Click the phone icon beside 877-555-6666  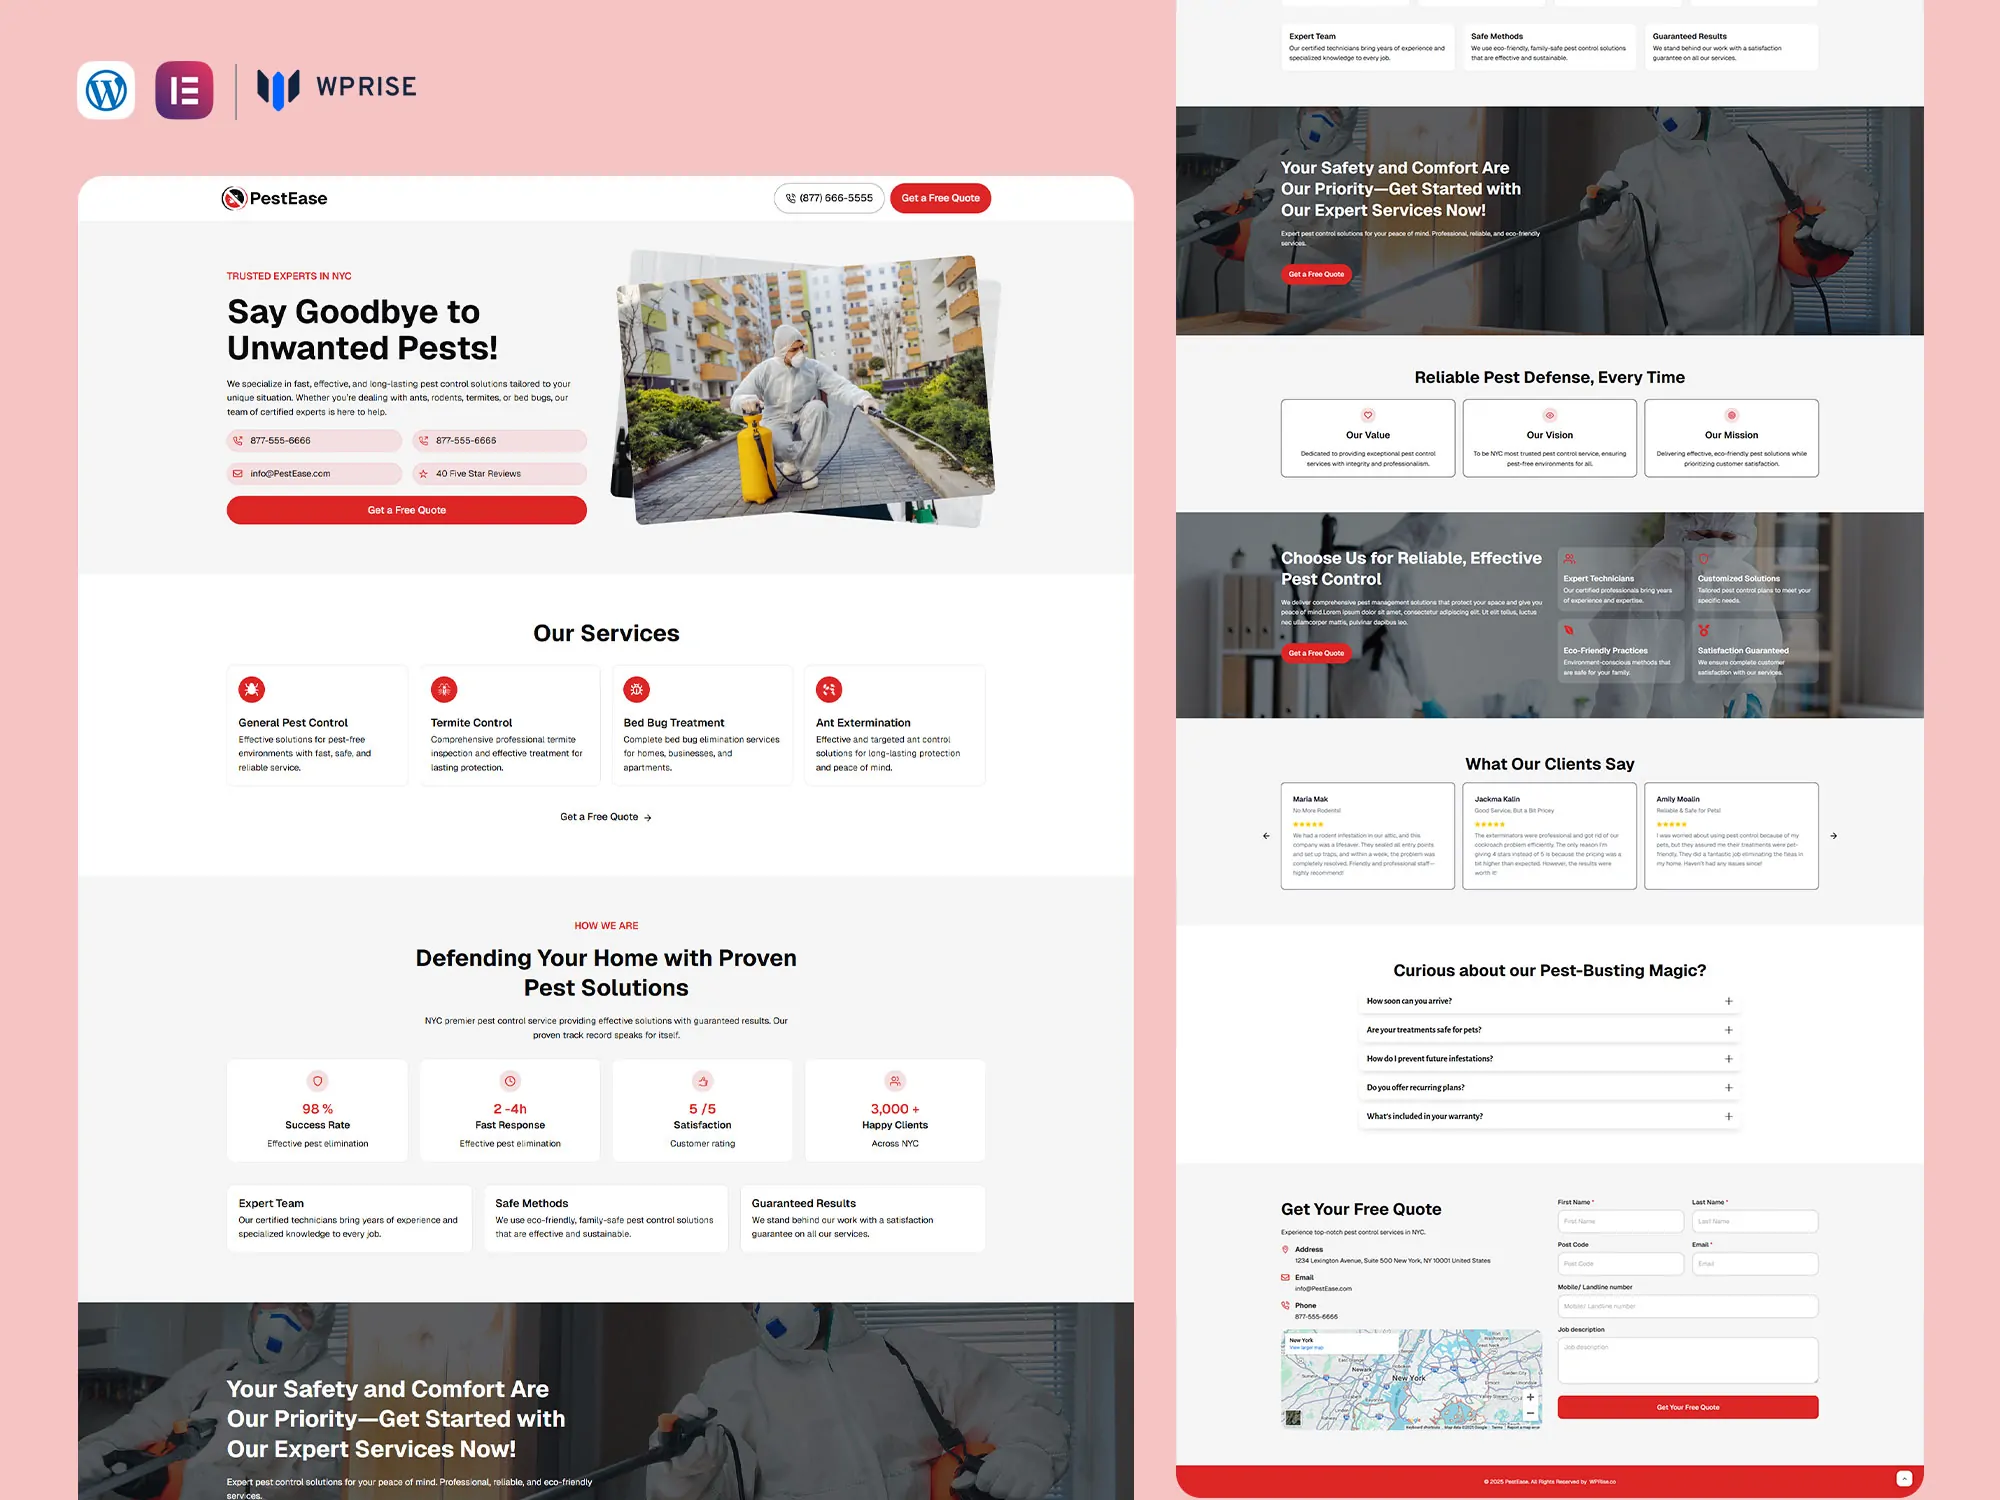[238, 440]
